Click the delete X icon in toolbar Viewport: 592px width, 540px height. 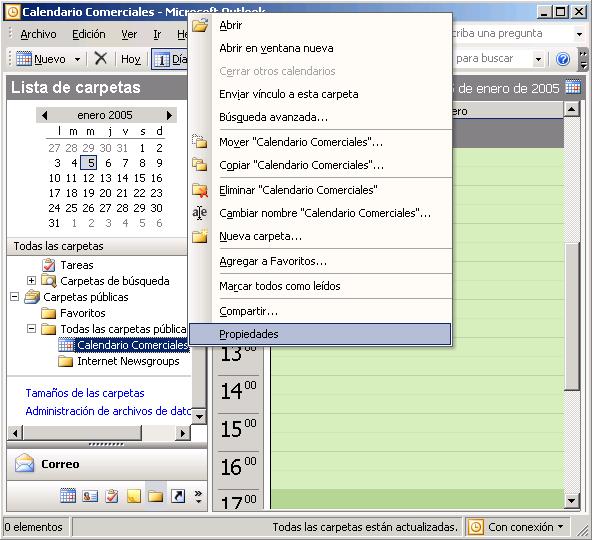pos(101,59)
